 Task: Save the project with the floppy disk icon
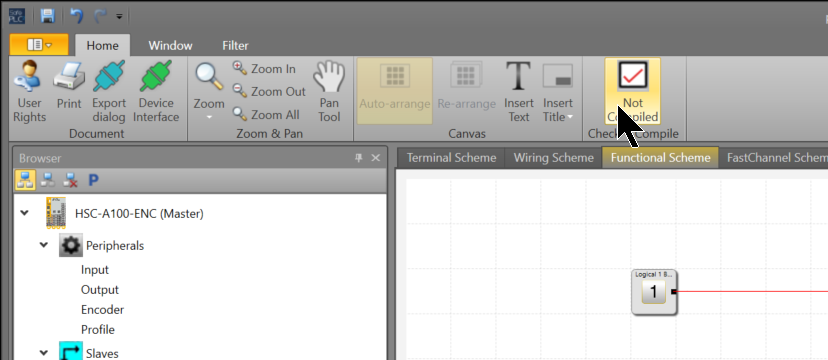coord(48,16)
